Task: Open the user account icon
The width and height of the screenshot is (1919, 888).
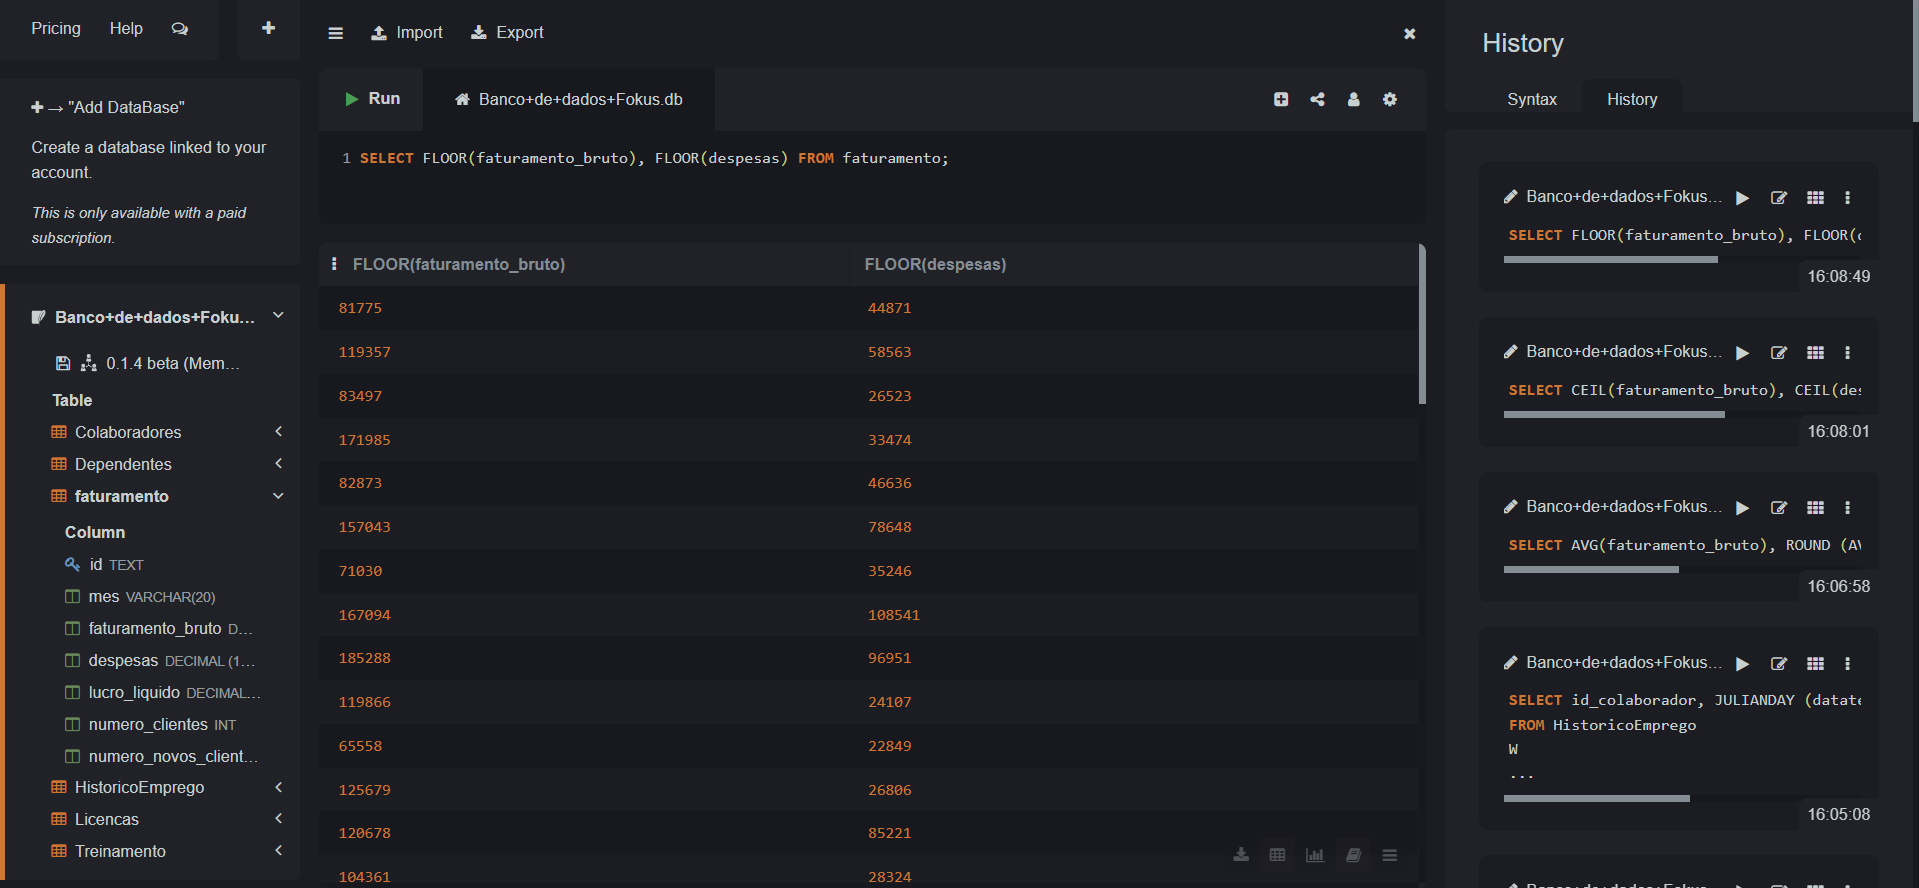Action: click(x=1353, y=99)
